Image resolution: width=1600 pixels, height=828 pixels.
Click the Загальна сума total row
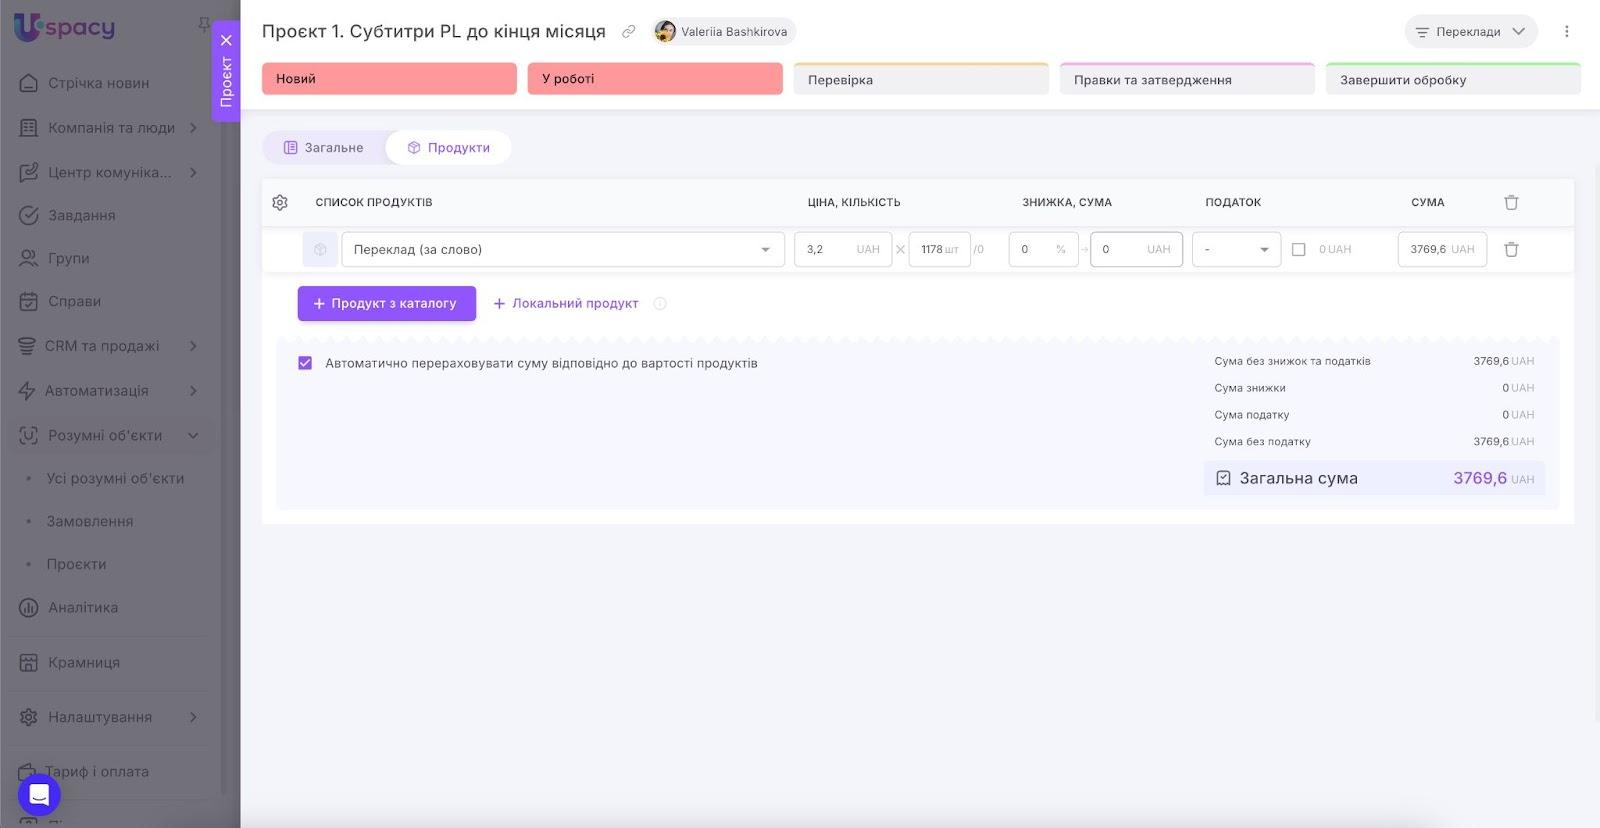(1374, 478)
